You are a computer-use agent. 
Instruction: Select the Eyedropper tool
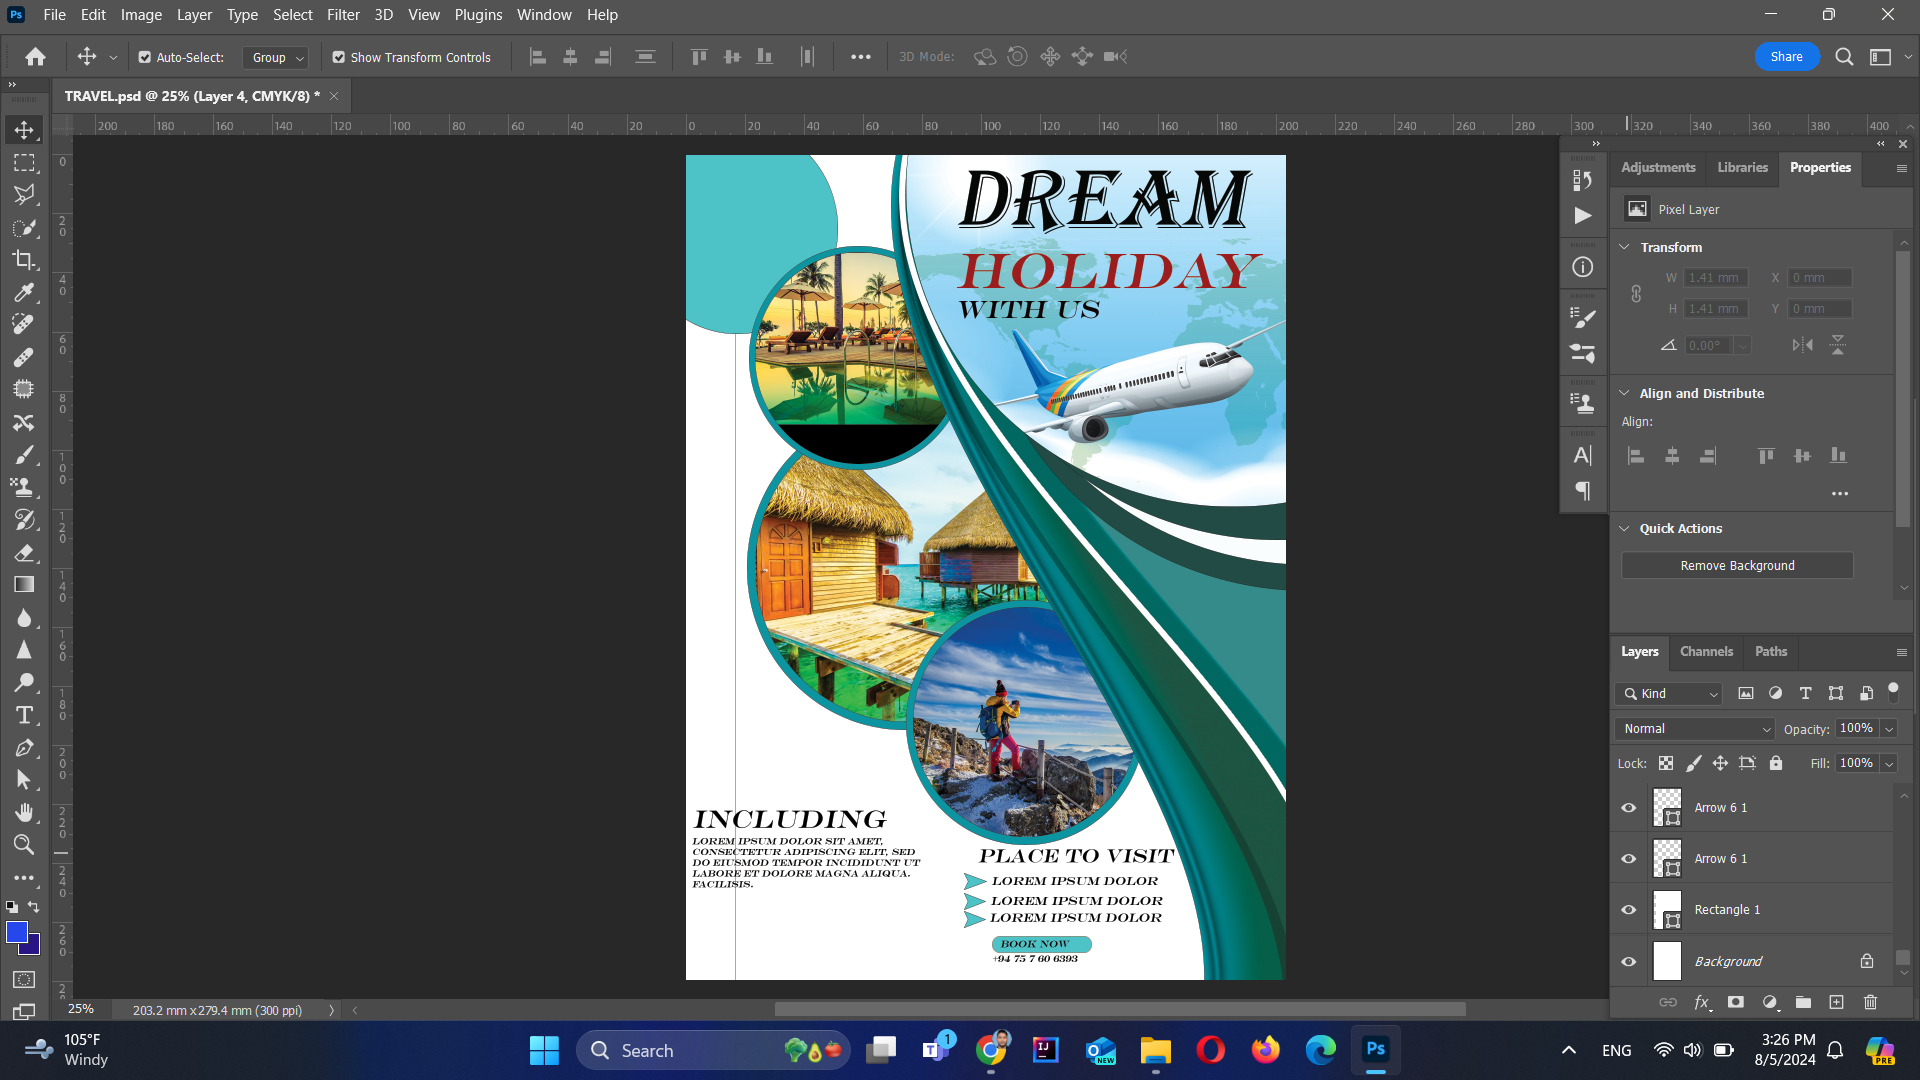click(24, 292)
